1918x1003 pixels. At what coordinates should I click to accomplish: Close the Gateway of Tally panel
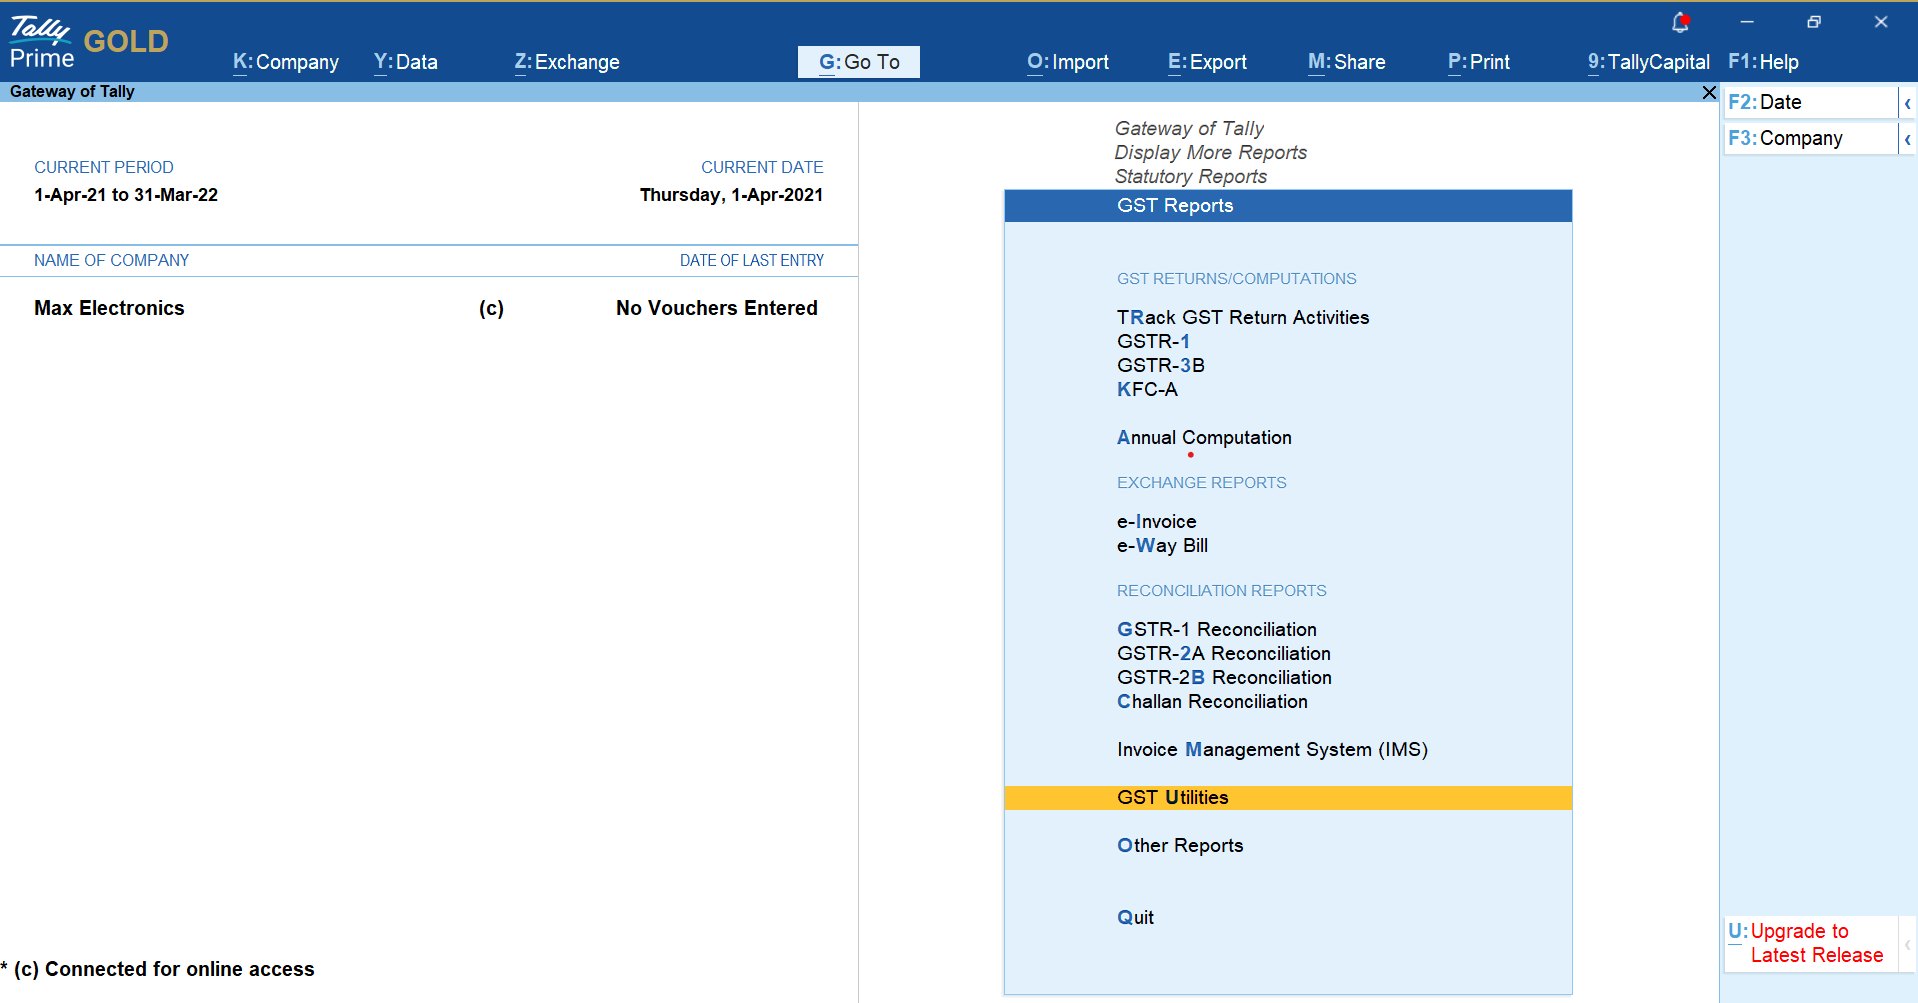1709,92
